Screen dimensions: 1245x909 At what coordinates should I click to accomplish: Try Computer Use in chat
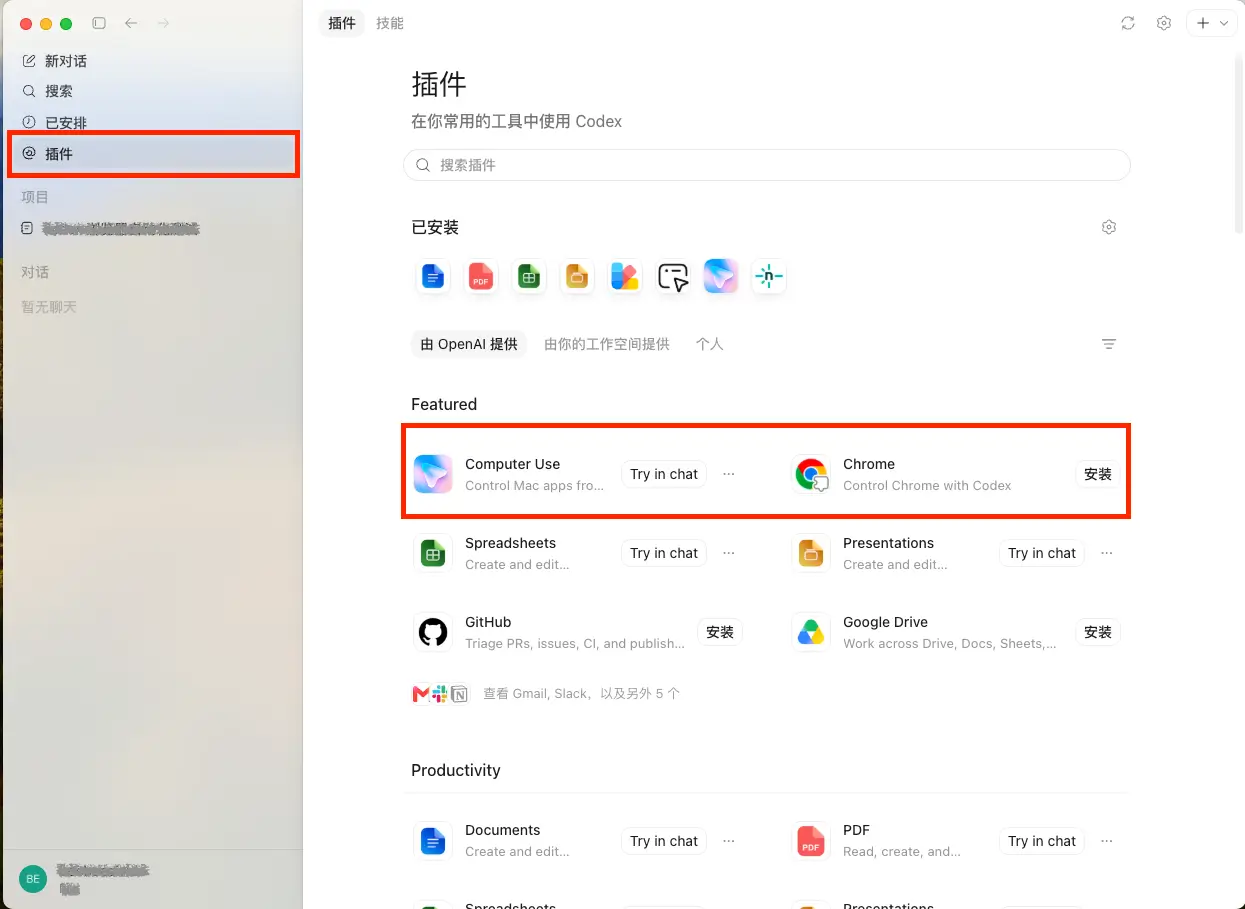tap(664, 474)
